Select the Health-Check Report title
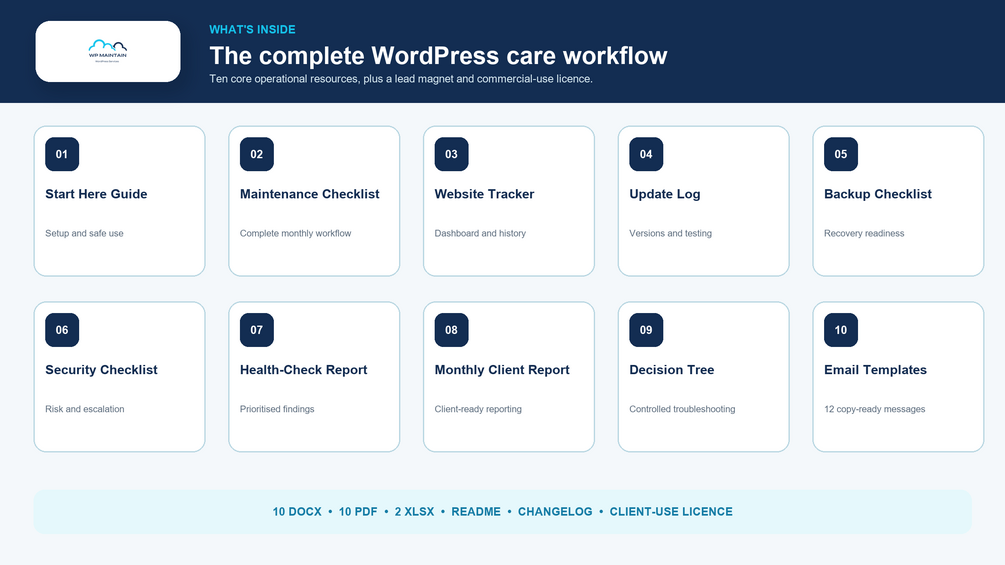Screen dimensions: 1005x565 point(304,370)
